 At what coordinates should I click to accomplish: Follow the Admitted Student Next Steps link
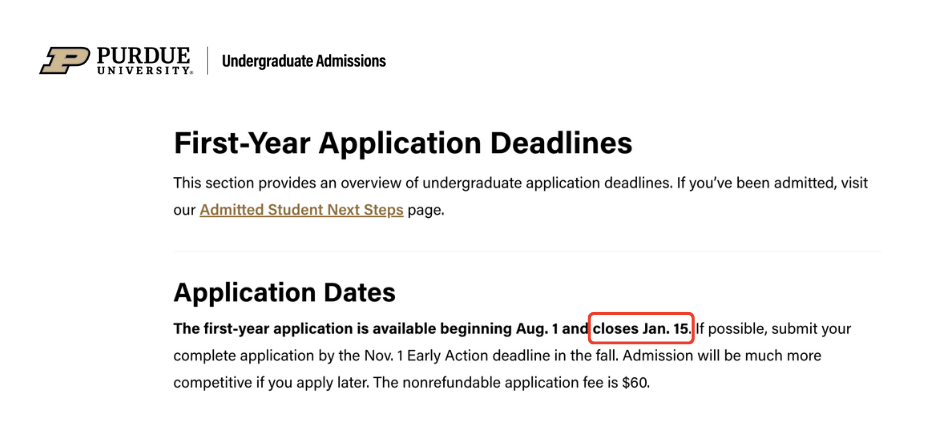coord(301,210)
